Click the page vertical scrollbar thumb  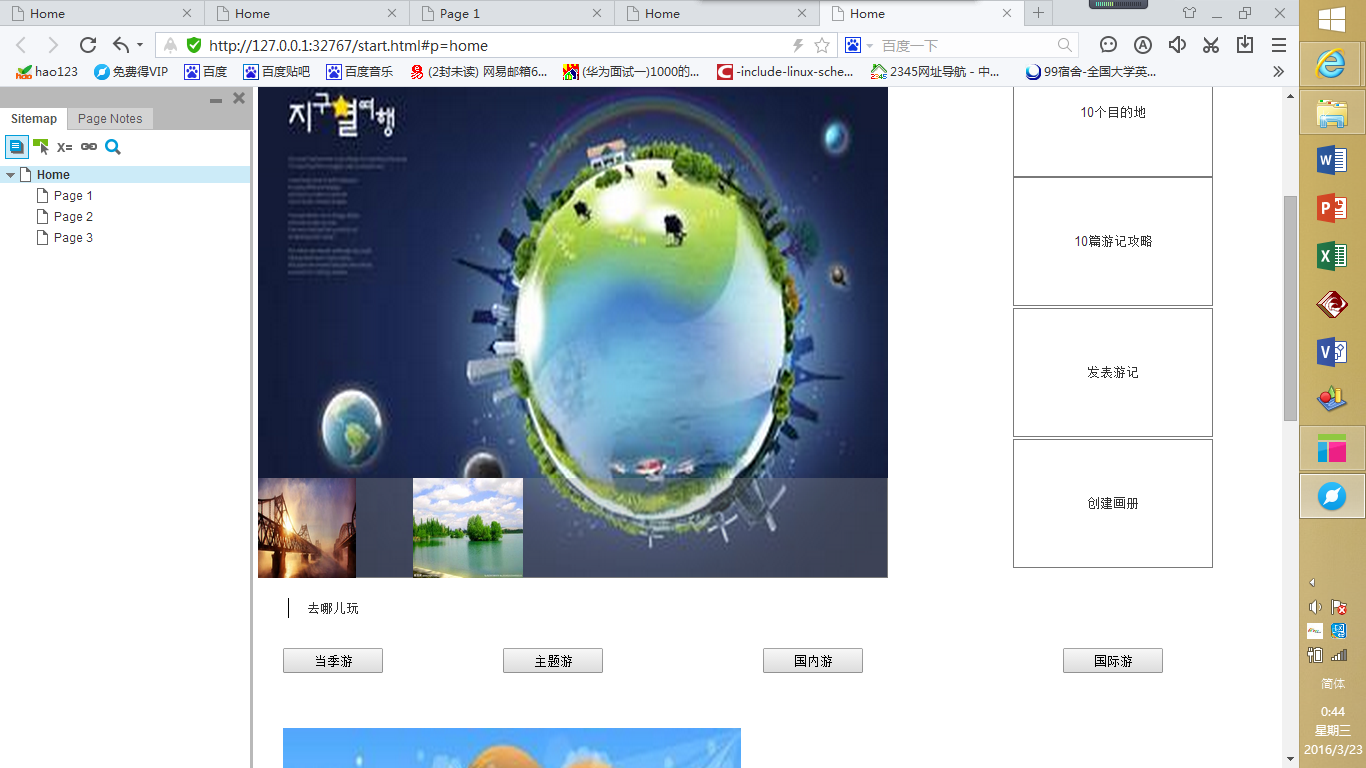(1290, 308)
